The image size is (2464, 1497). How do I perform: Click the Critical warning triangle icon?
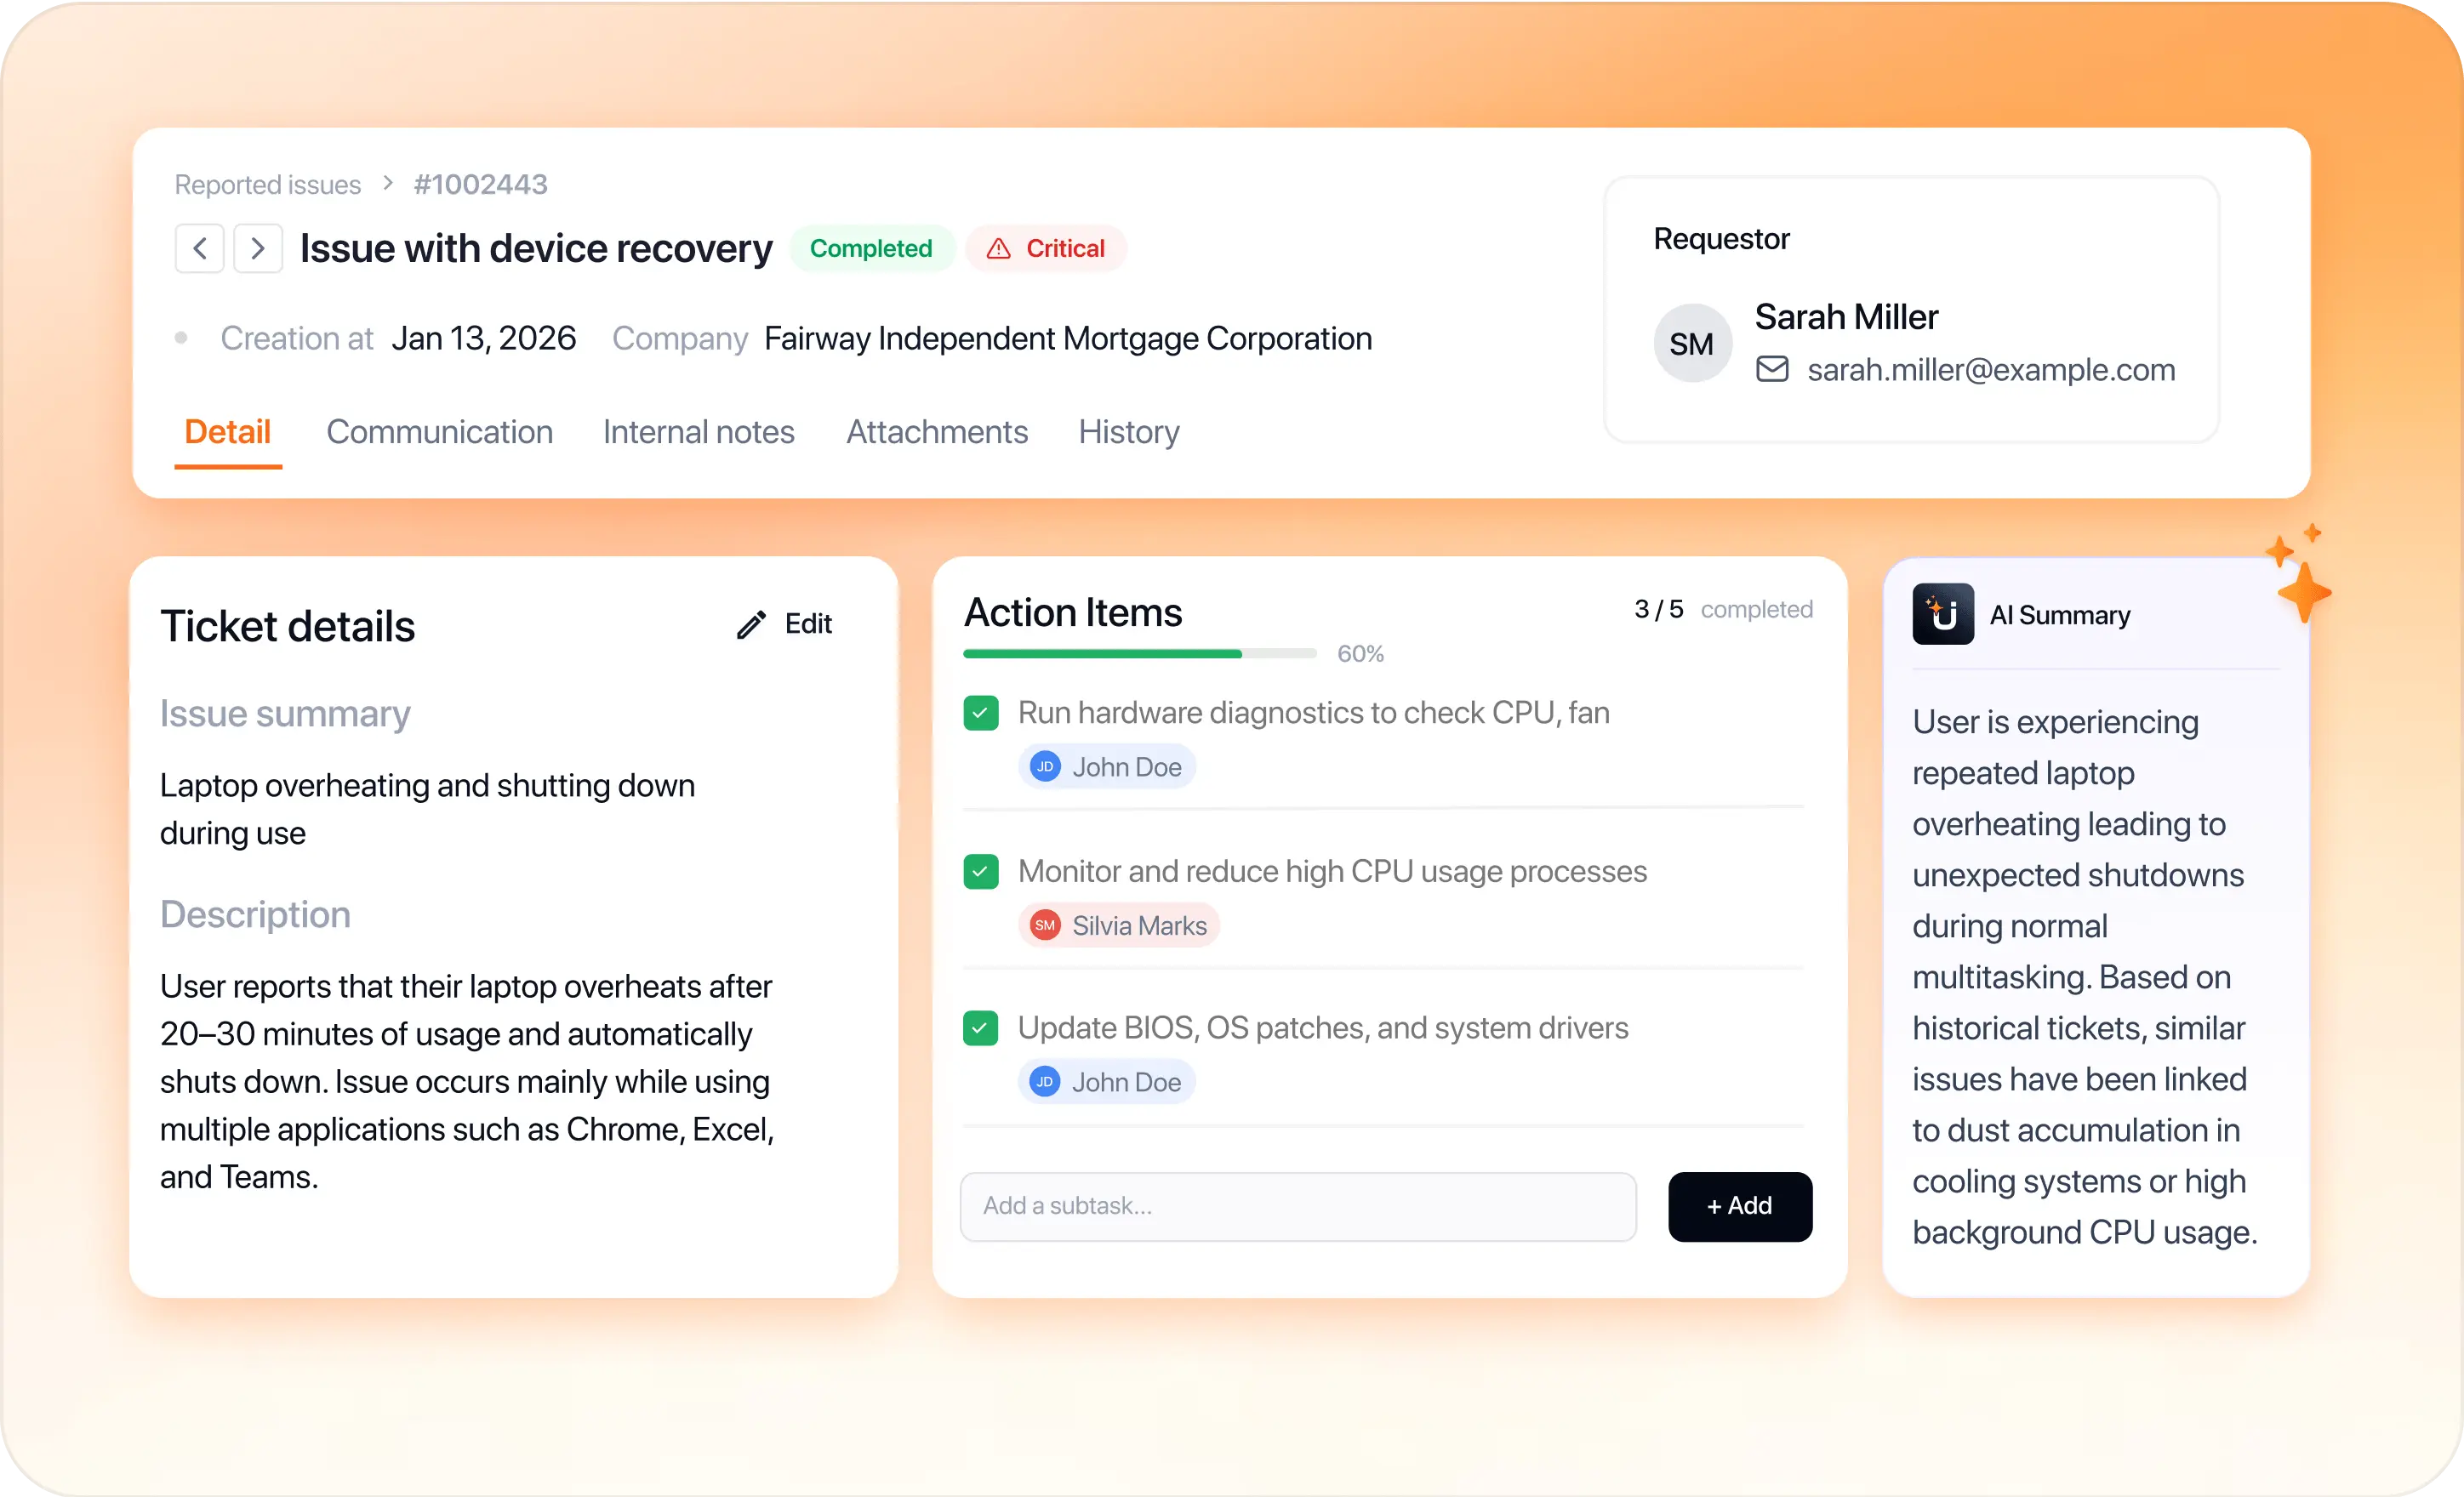[998, 248]
